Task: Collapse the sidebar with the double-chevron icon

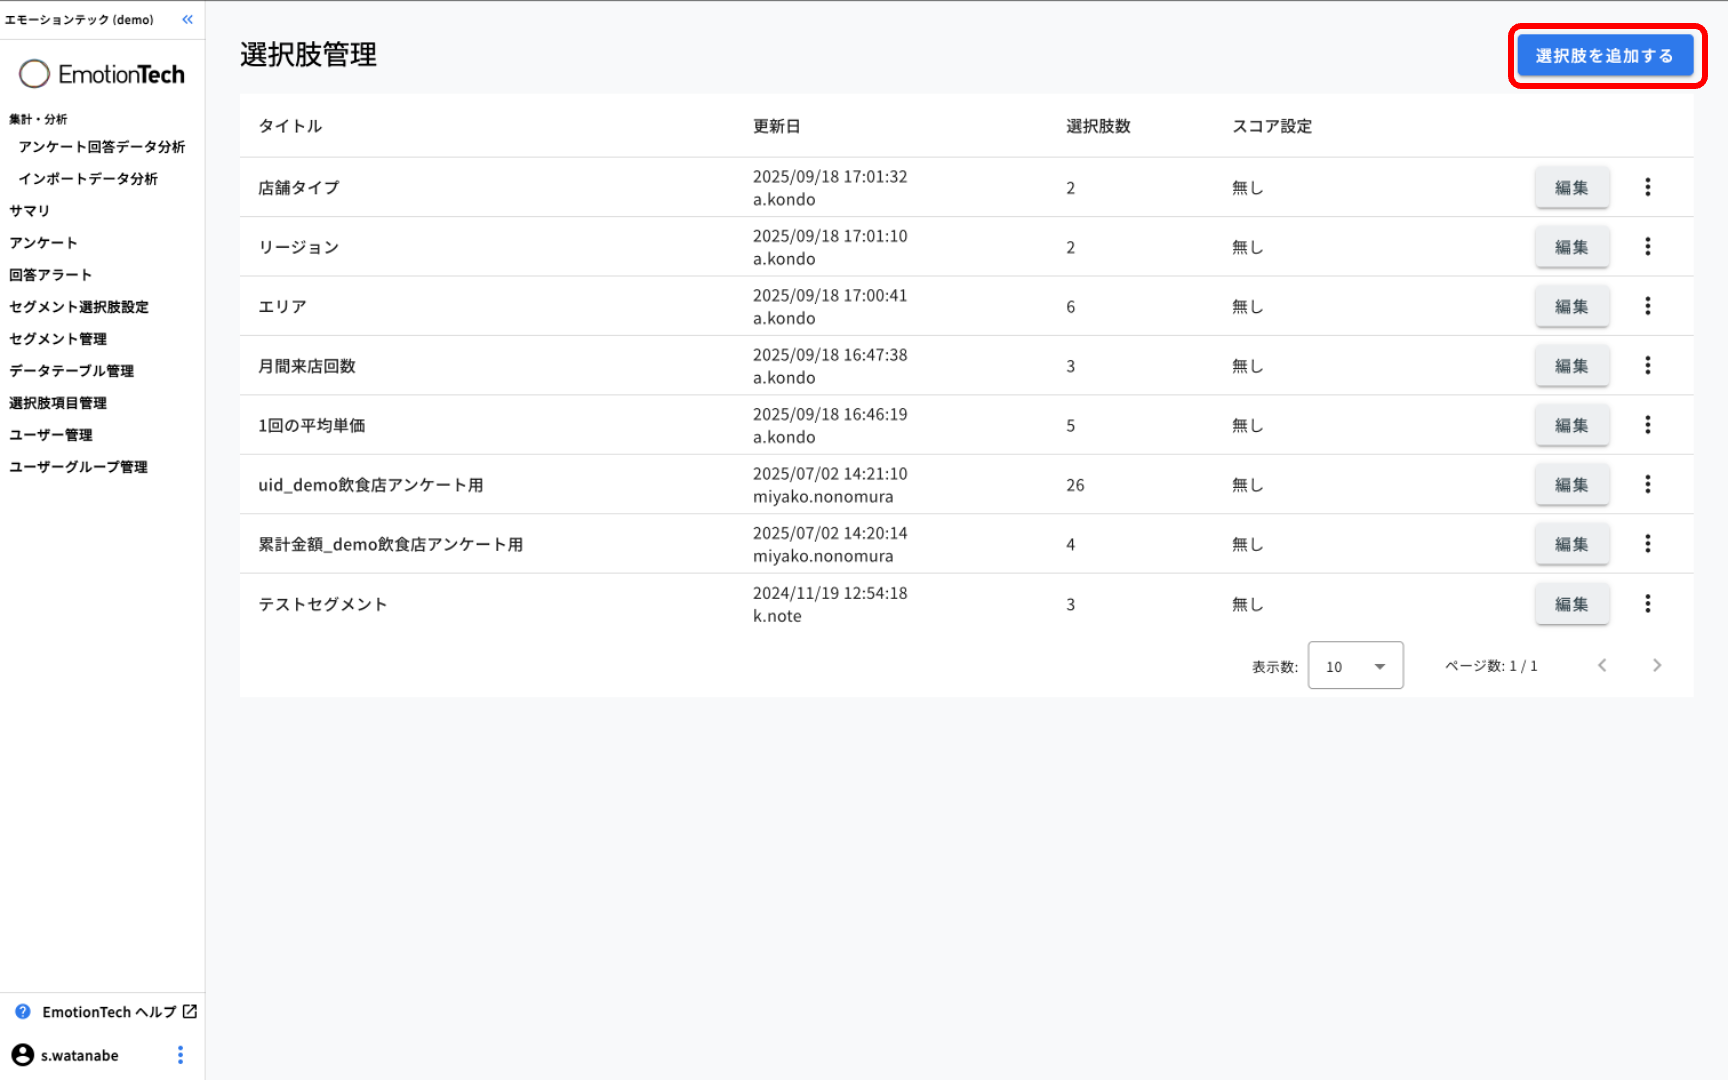Action: [x=187, y=20]
